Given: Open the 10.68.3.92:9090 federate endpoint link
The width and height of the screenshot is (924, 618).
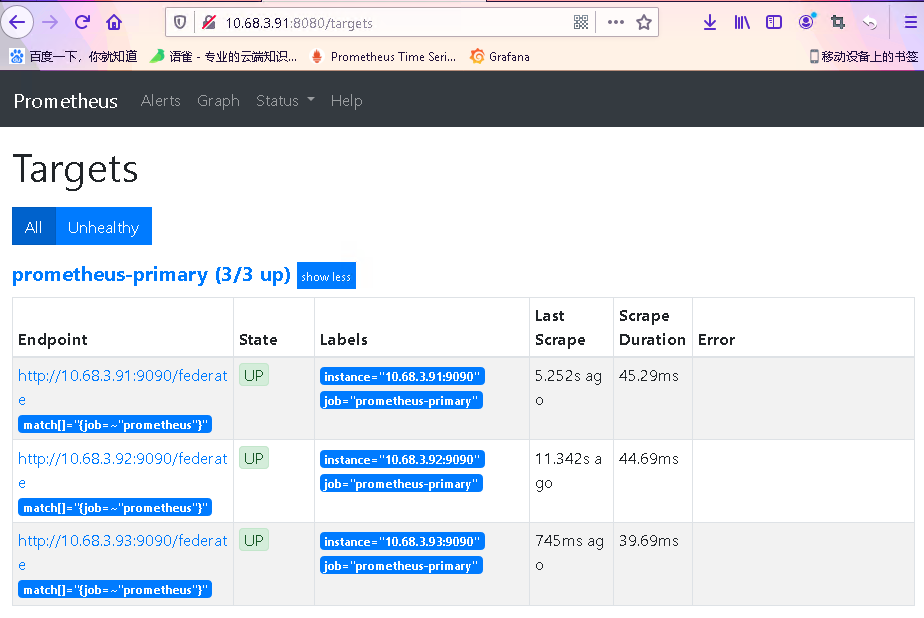Looking at the screenshot, I should (x=123, y=470).
